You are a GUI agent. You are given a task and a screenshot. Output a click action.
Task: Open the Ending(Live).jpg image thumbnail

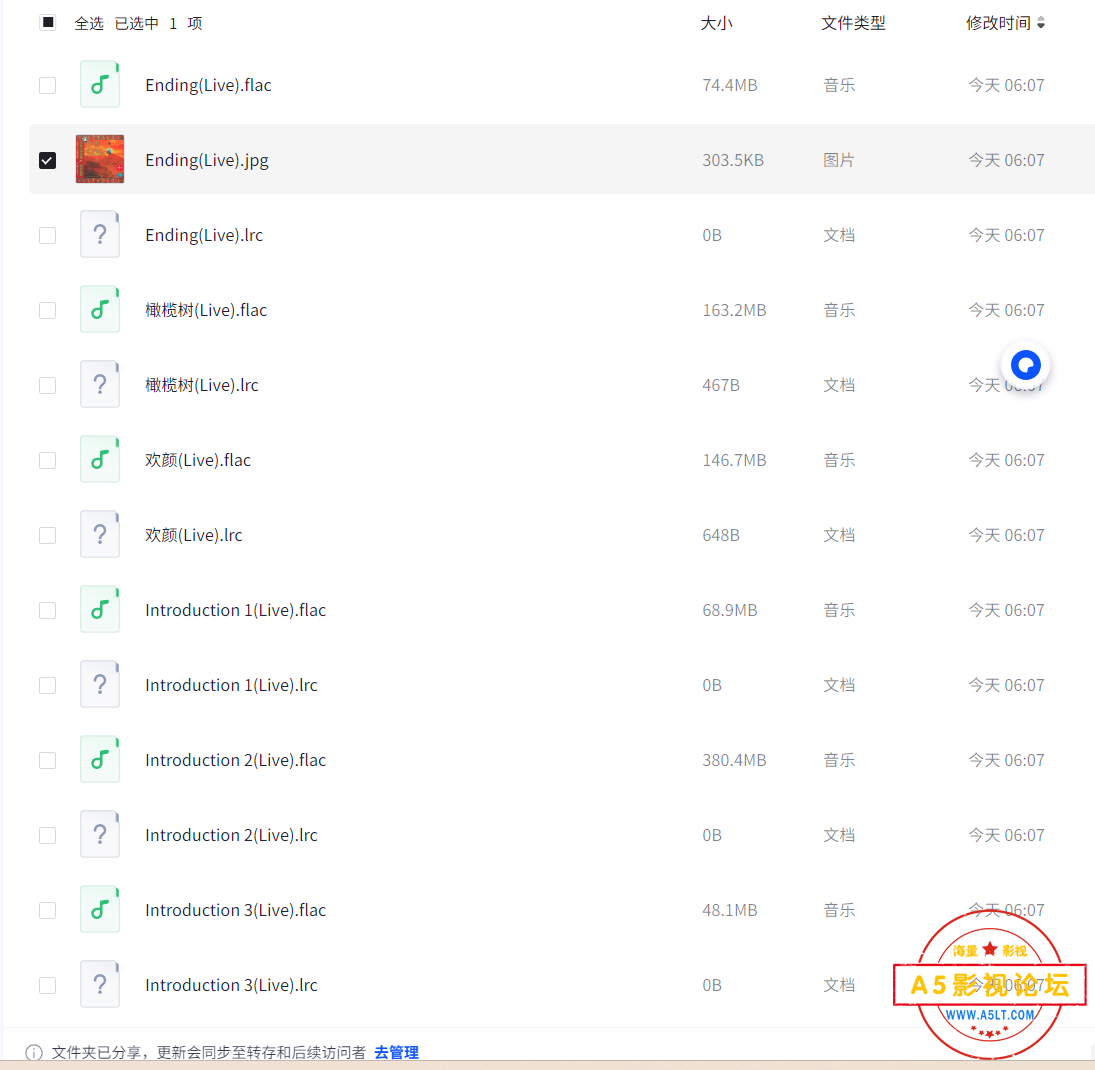coord(100,159)
